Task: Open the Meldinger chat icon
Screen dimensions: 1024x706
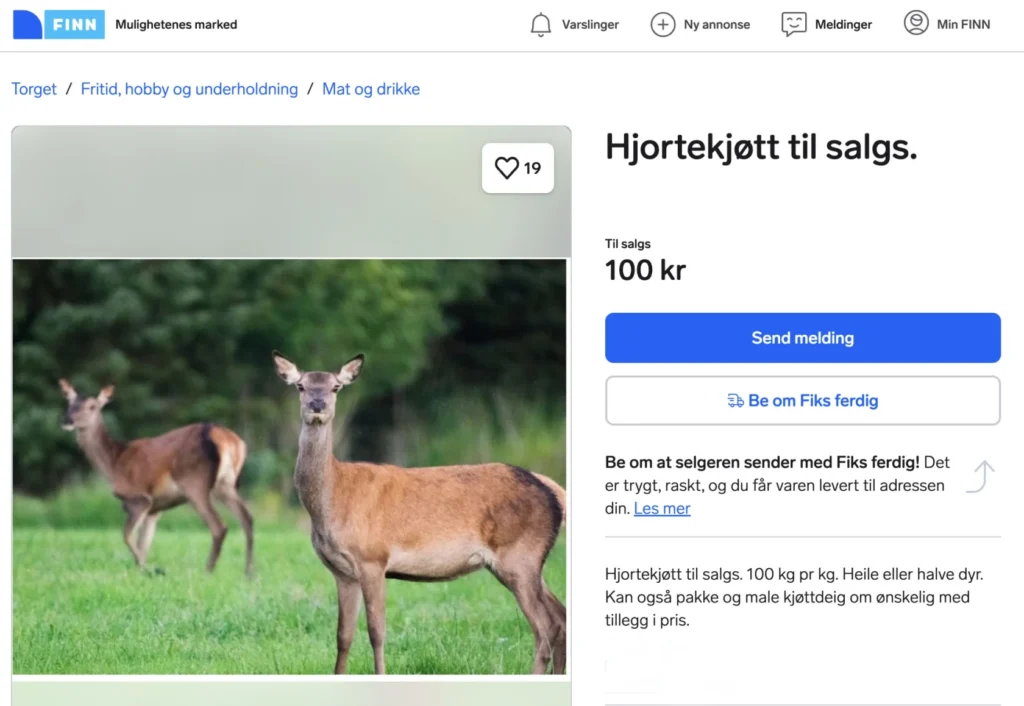Action: (794, 25)
